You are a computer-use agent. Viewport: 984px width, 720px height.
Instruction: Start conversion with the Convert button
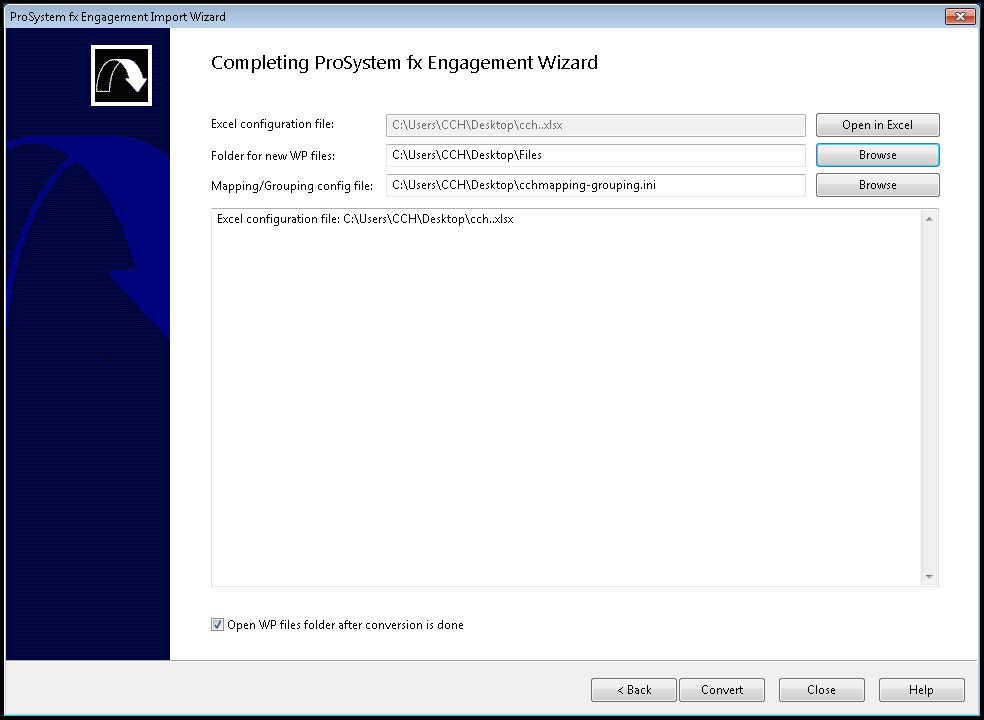pos(722,690)
